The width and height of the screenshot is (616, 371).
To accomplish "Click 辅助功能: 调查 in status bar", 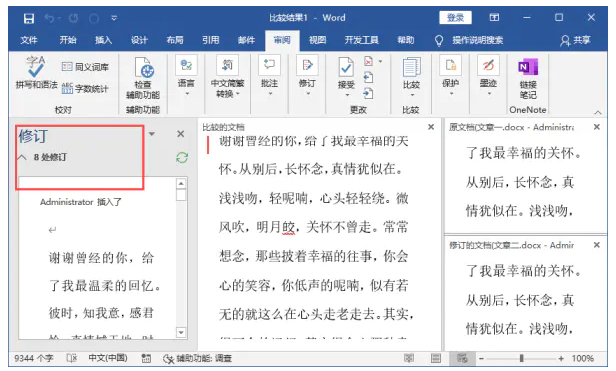I will click(198, 358).
